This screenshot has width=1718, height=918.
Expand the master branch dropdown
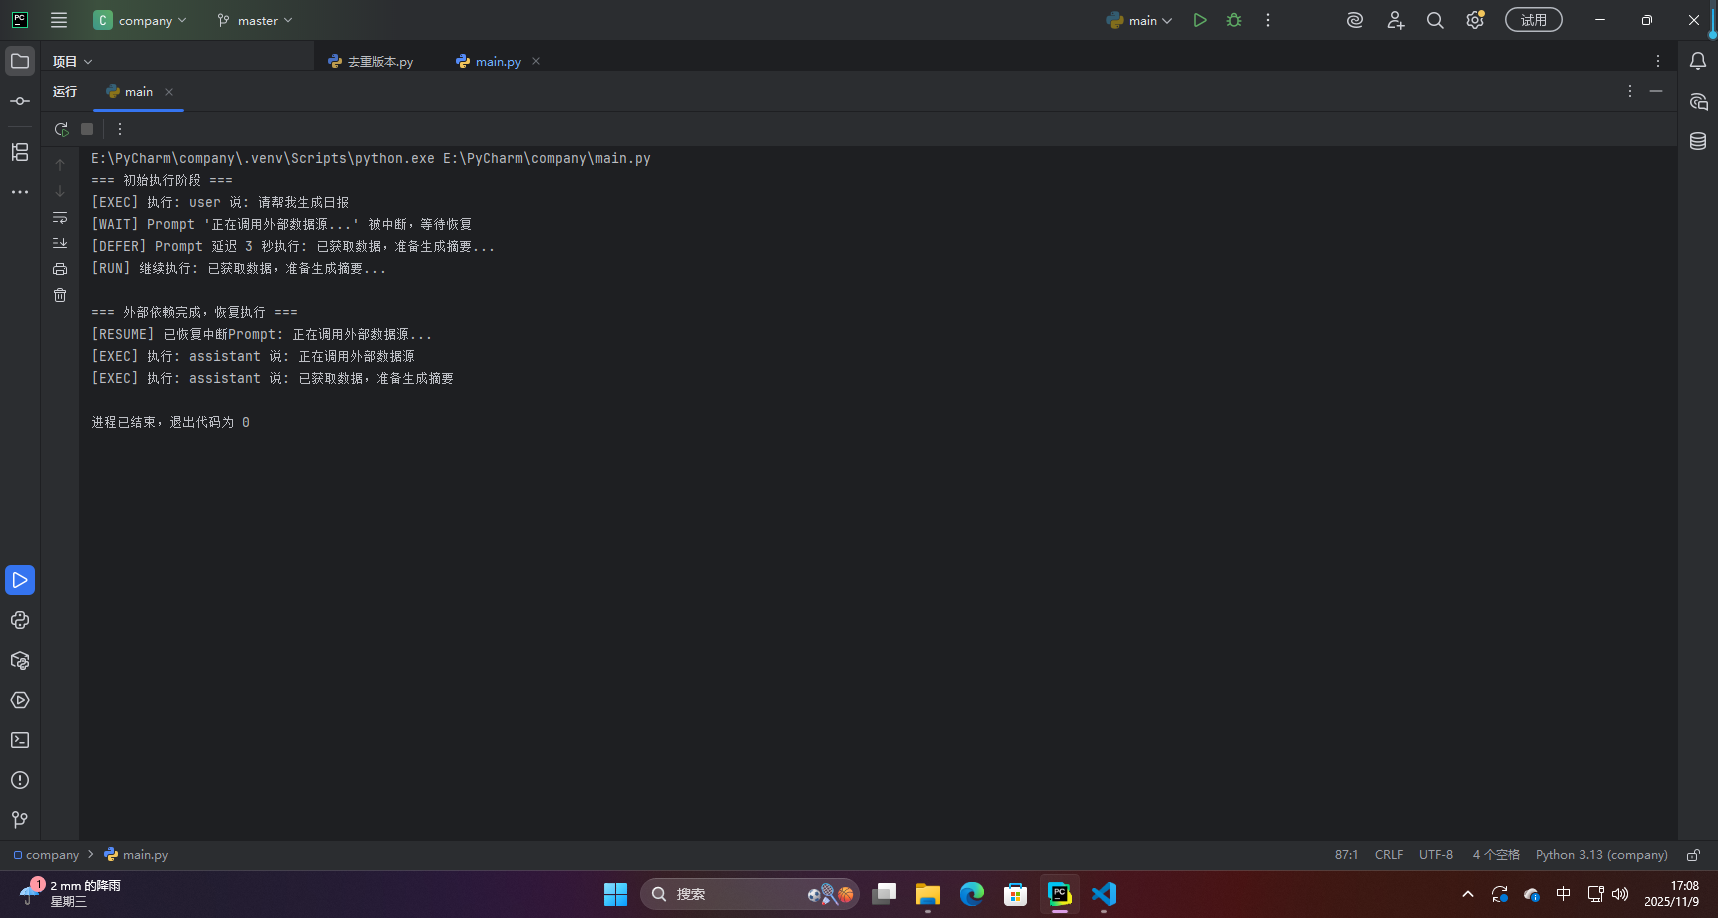point(255,20)
